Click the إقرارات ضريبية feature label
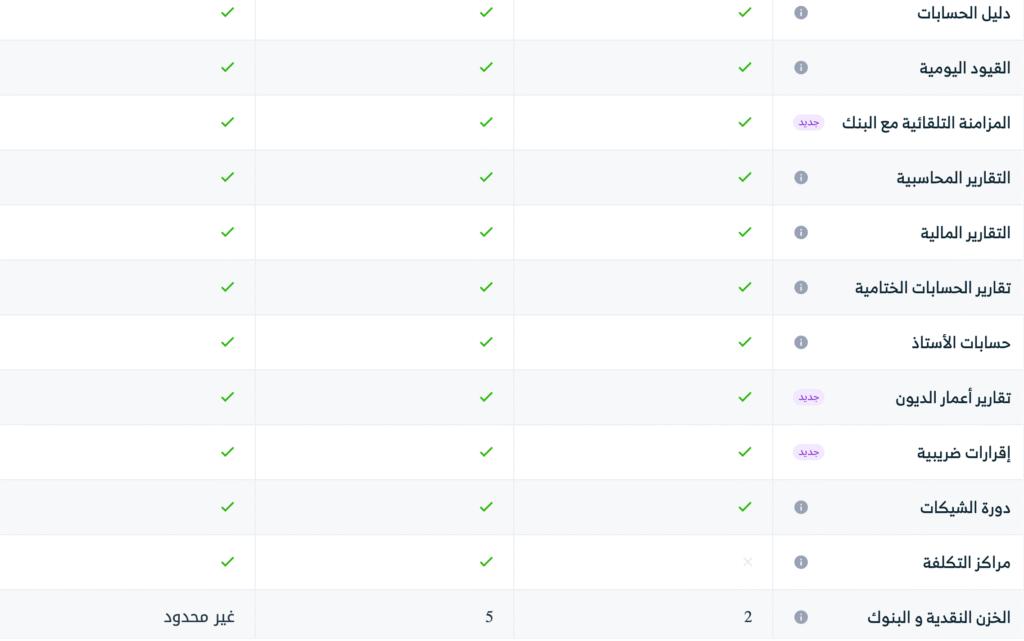Viewport: 1024px width, 641px height. click(963, 453)
